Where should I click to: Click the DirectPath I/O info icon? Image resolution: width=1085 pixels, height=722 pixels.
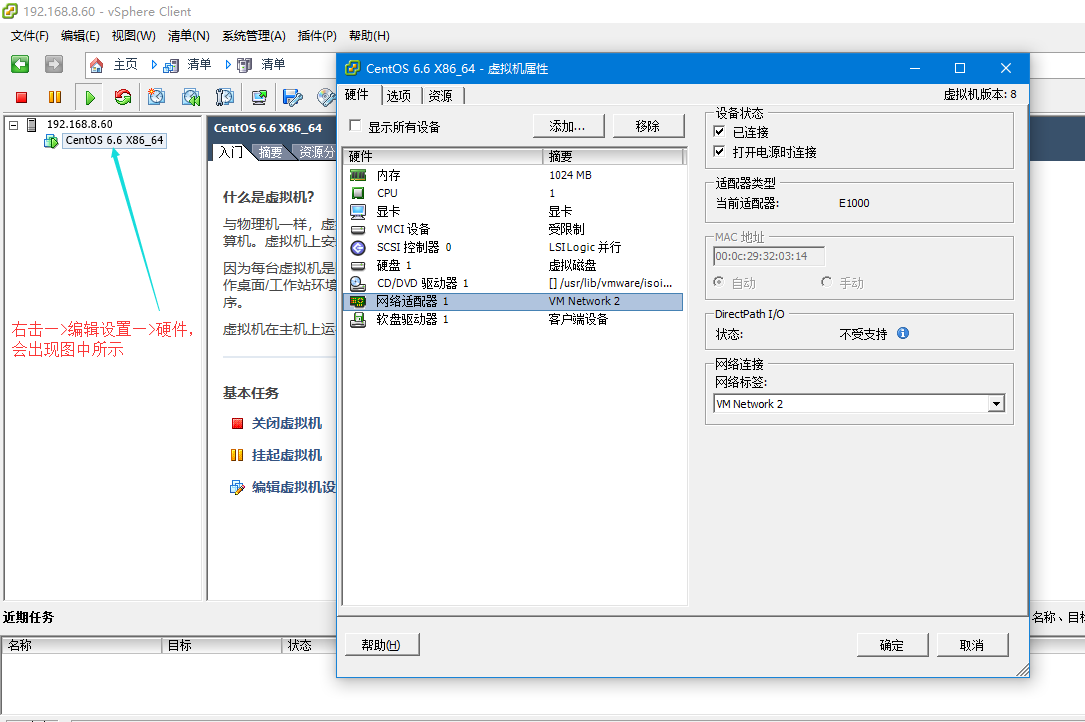tap(903, 333)
